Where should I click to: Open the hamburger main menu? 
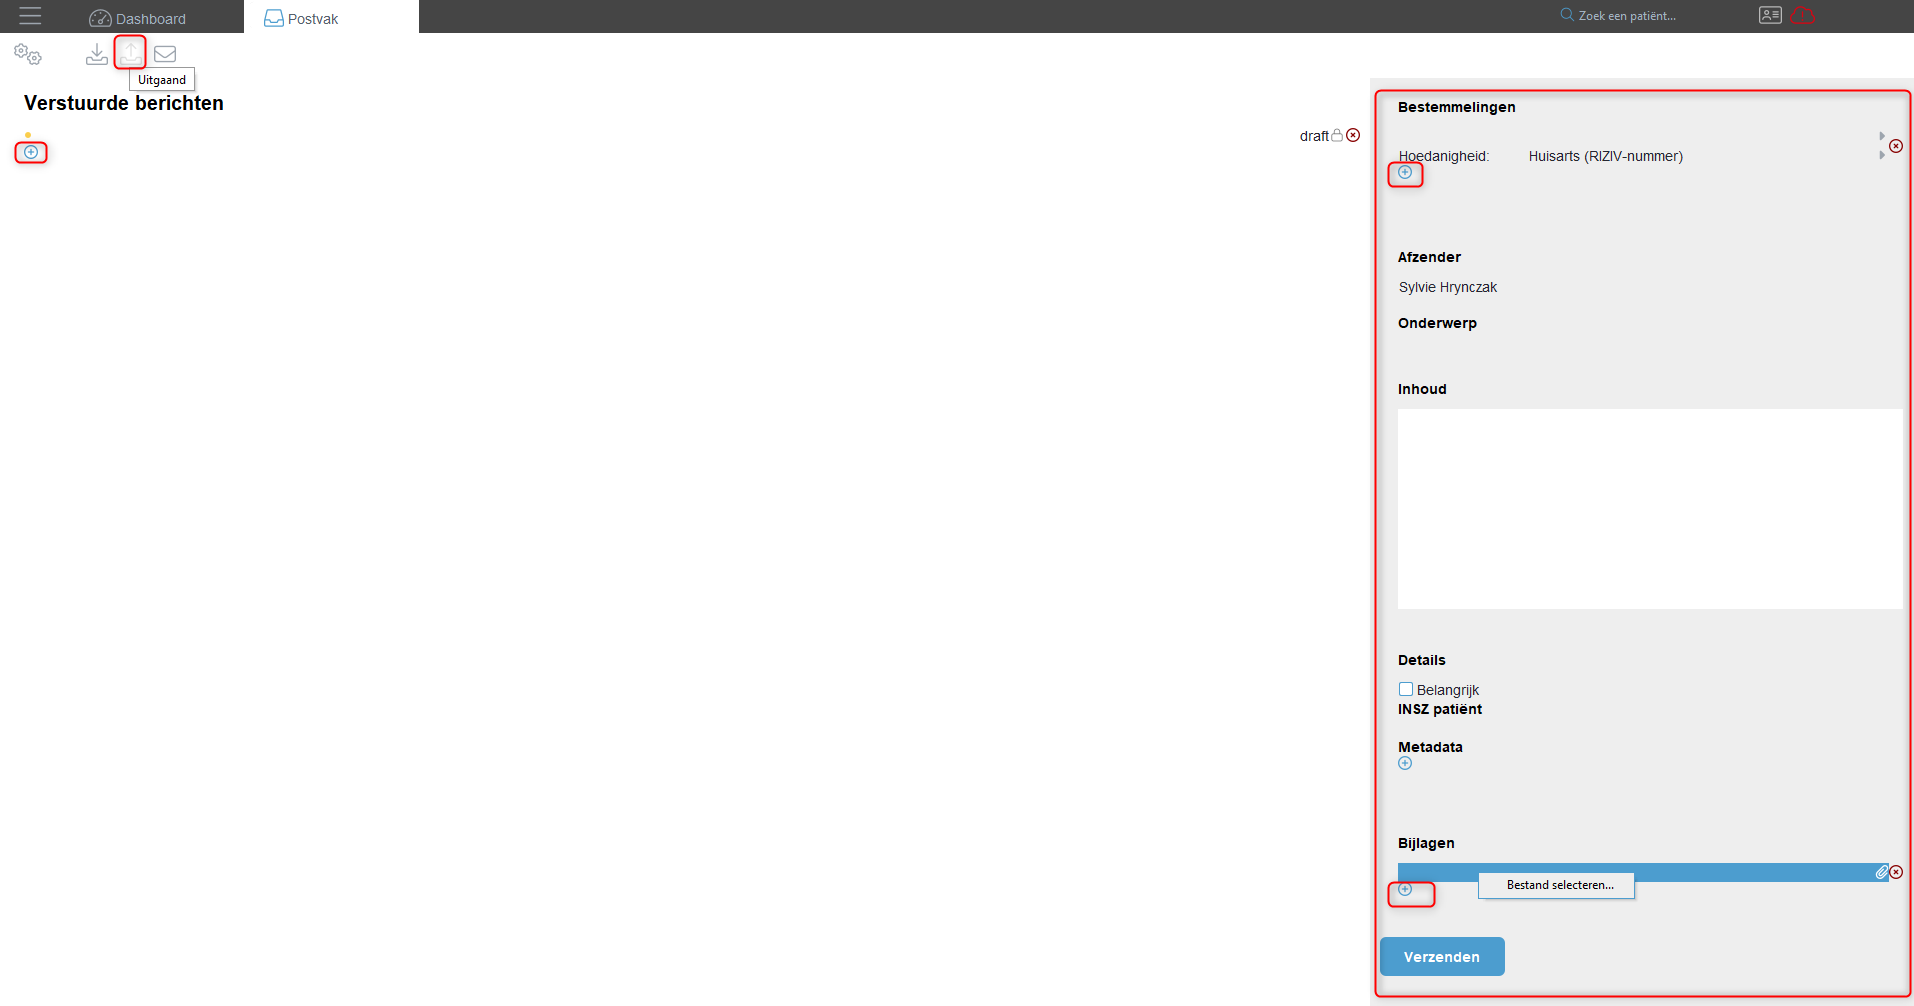click(x=30, y=16)
